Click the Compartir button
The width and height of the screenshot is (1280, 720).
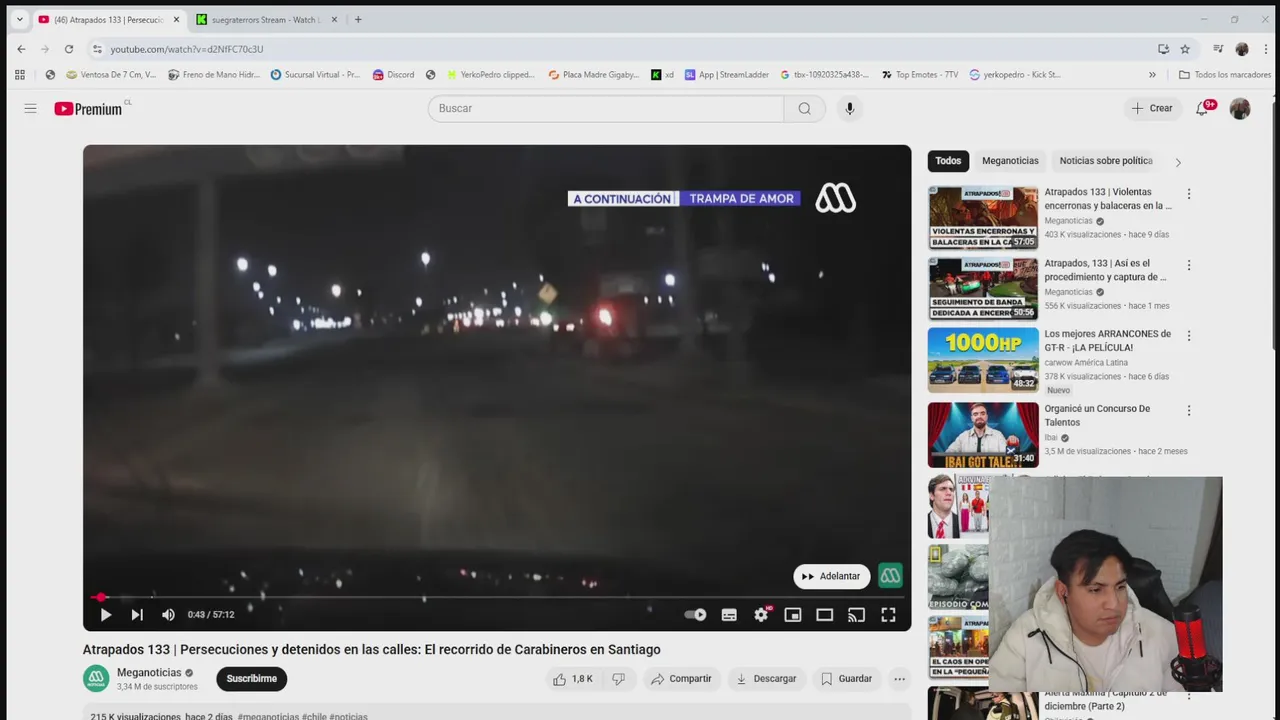coord(681,679)
